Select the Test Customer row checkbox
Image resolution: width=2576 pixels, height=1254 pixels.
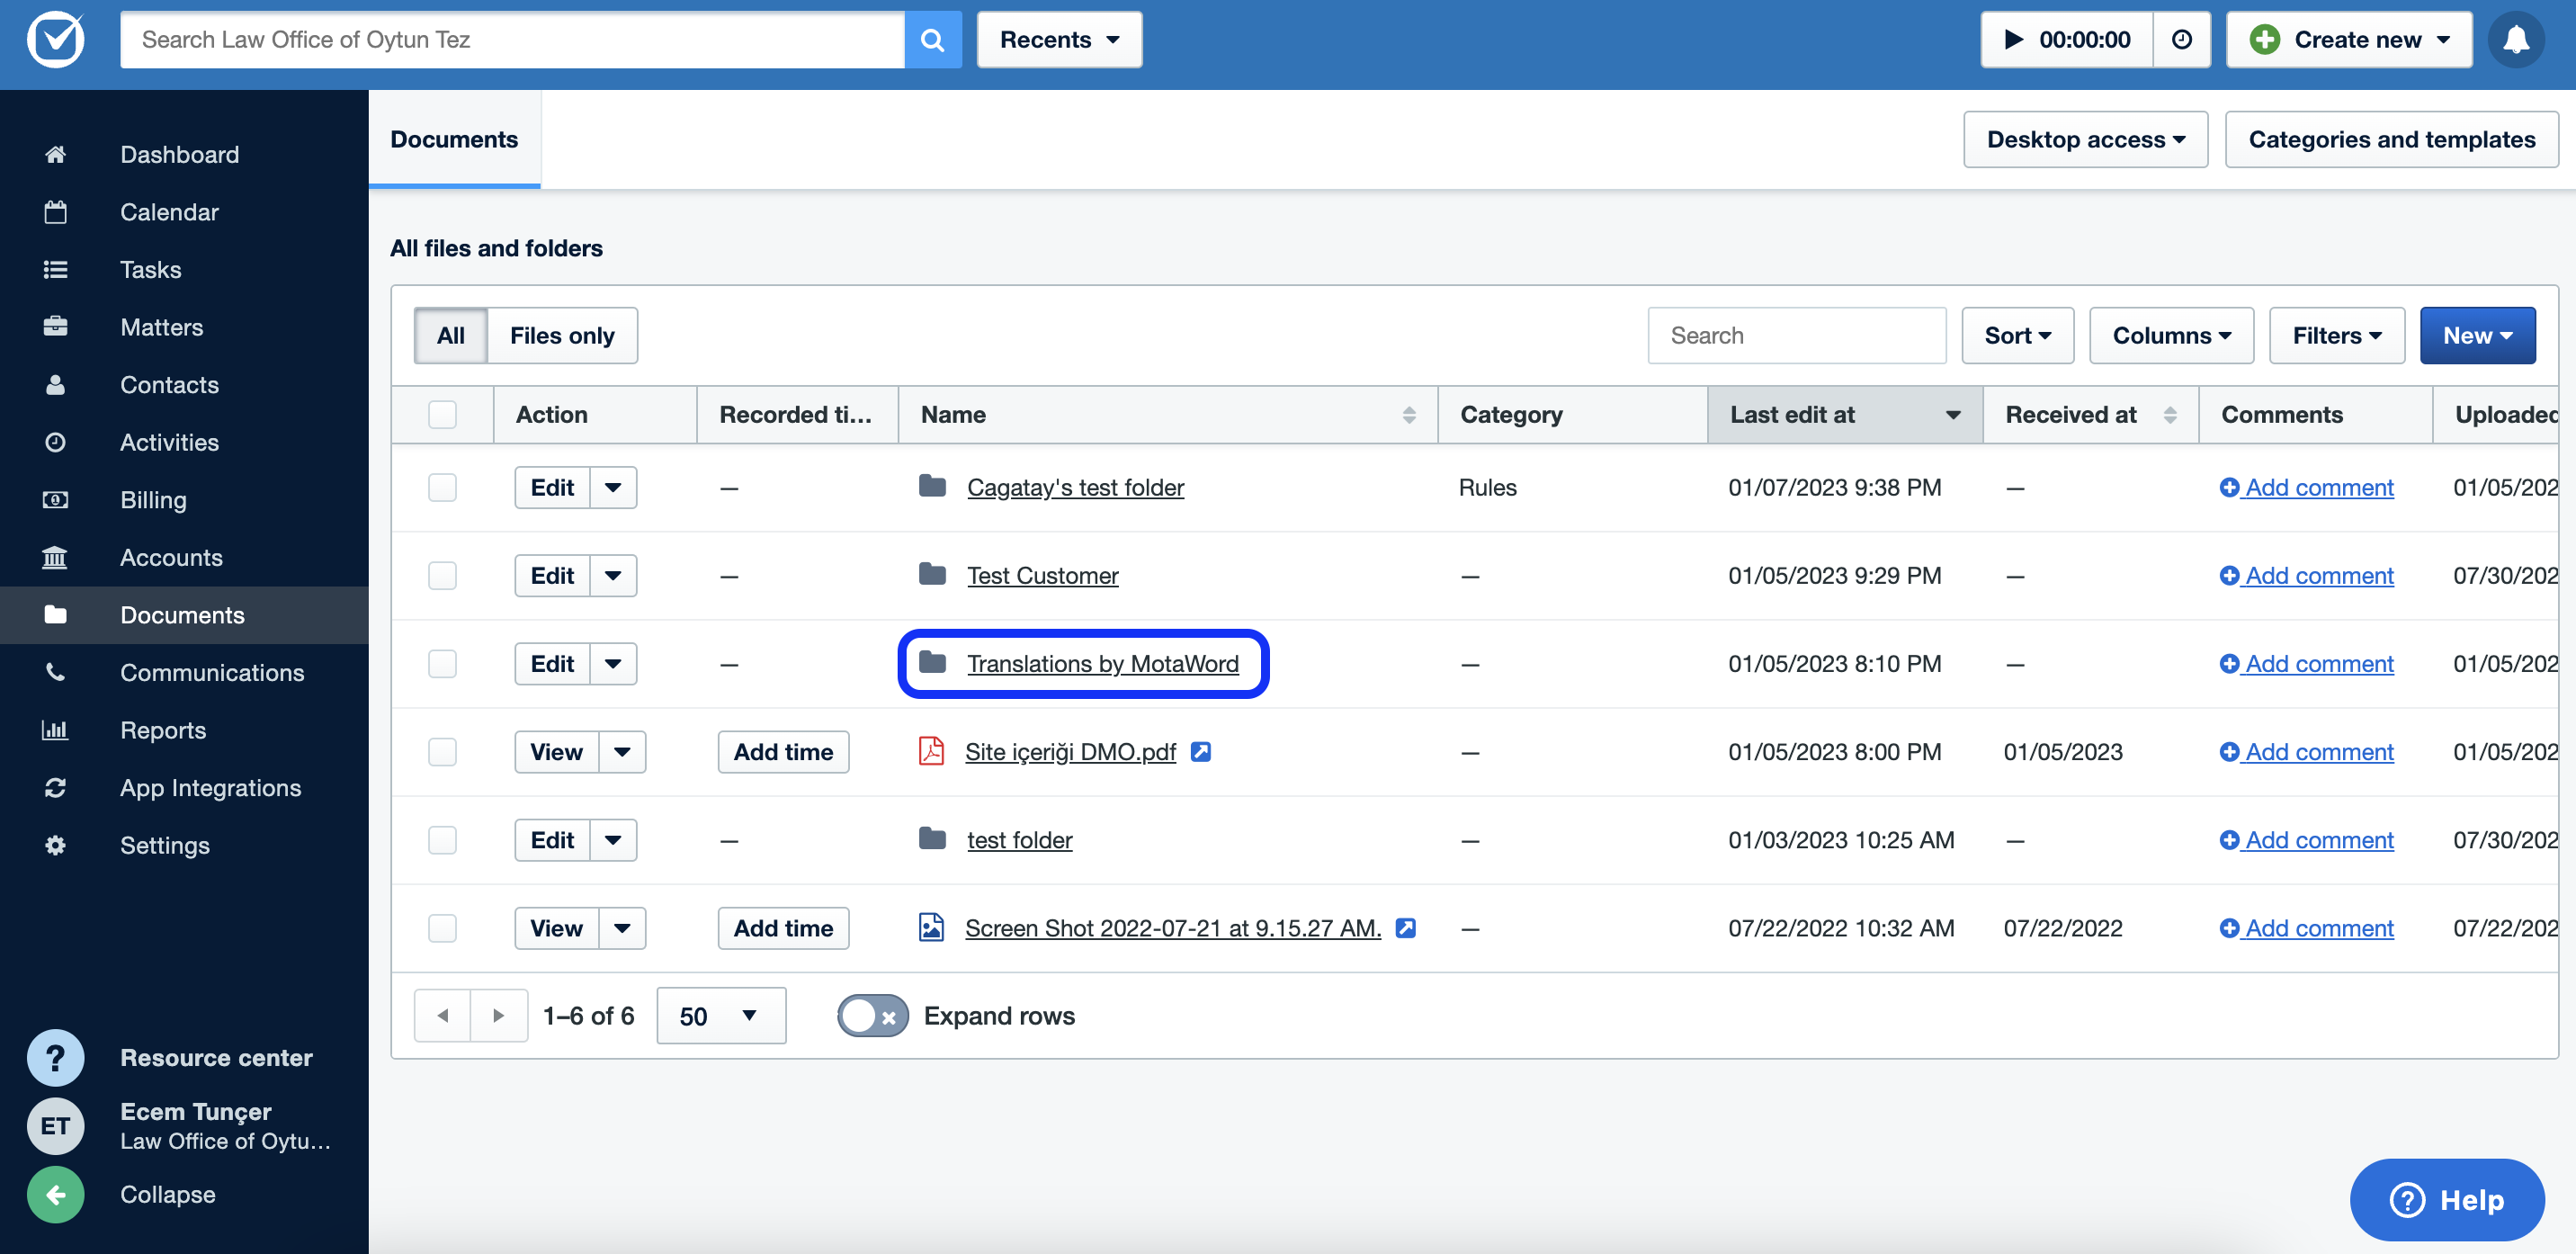pos(442,576)
